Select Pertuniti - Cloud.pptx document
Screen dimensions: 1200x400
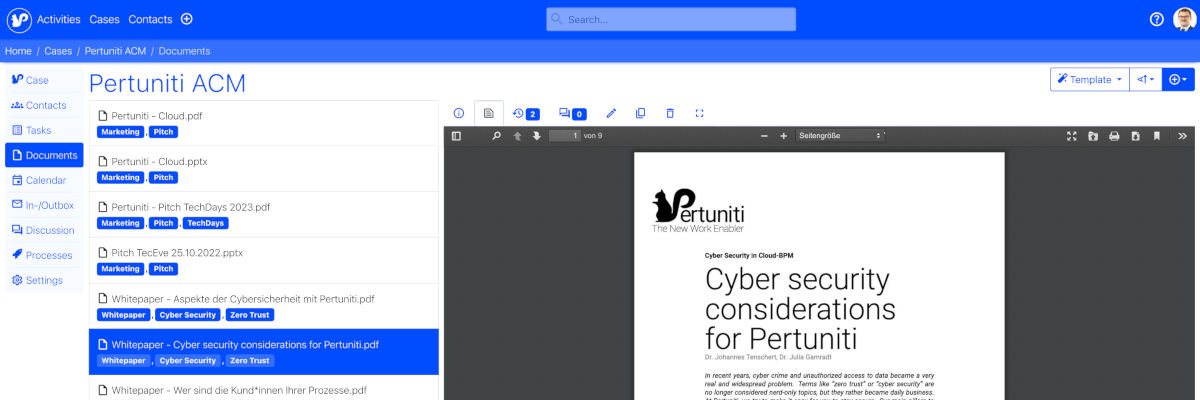(x=264, y=169)
